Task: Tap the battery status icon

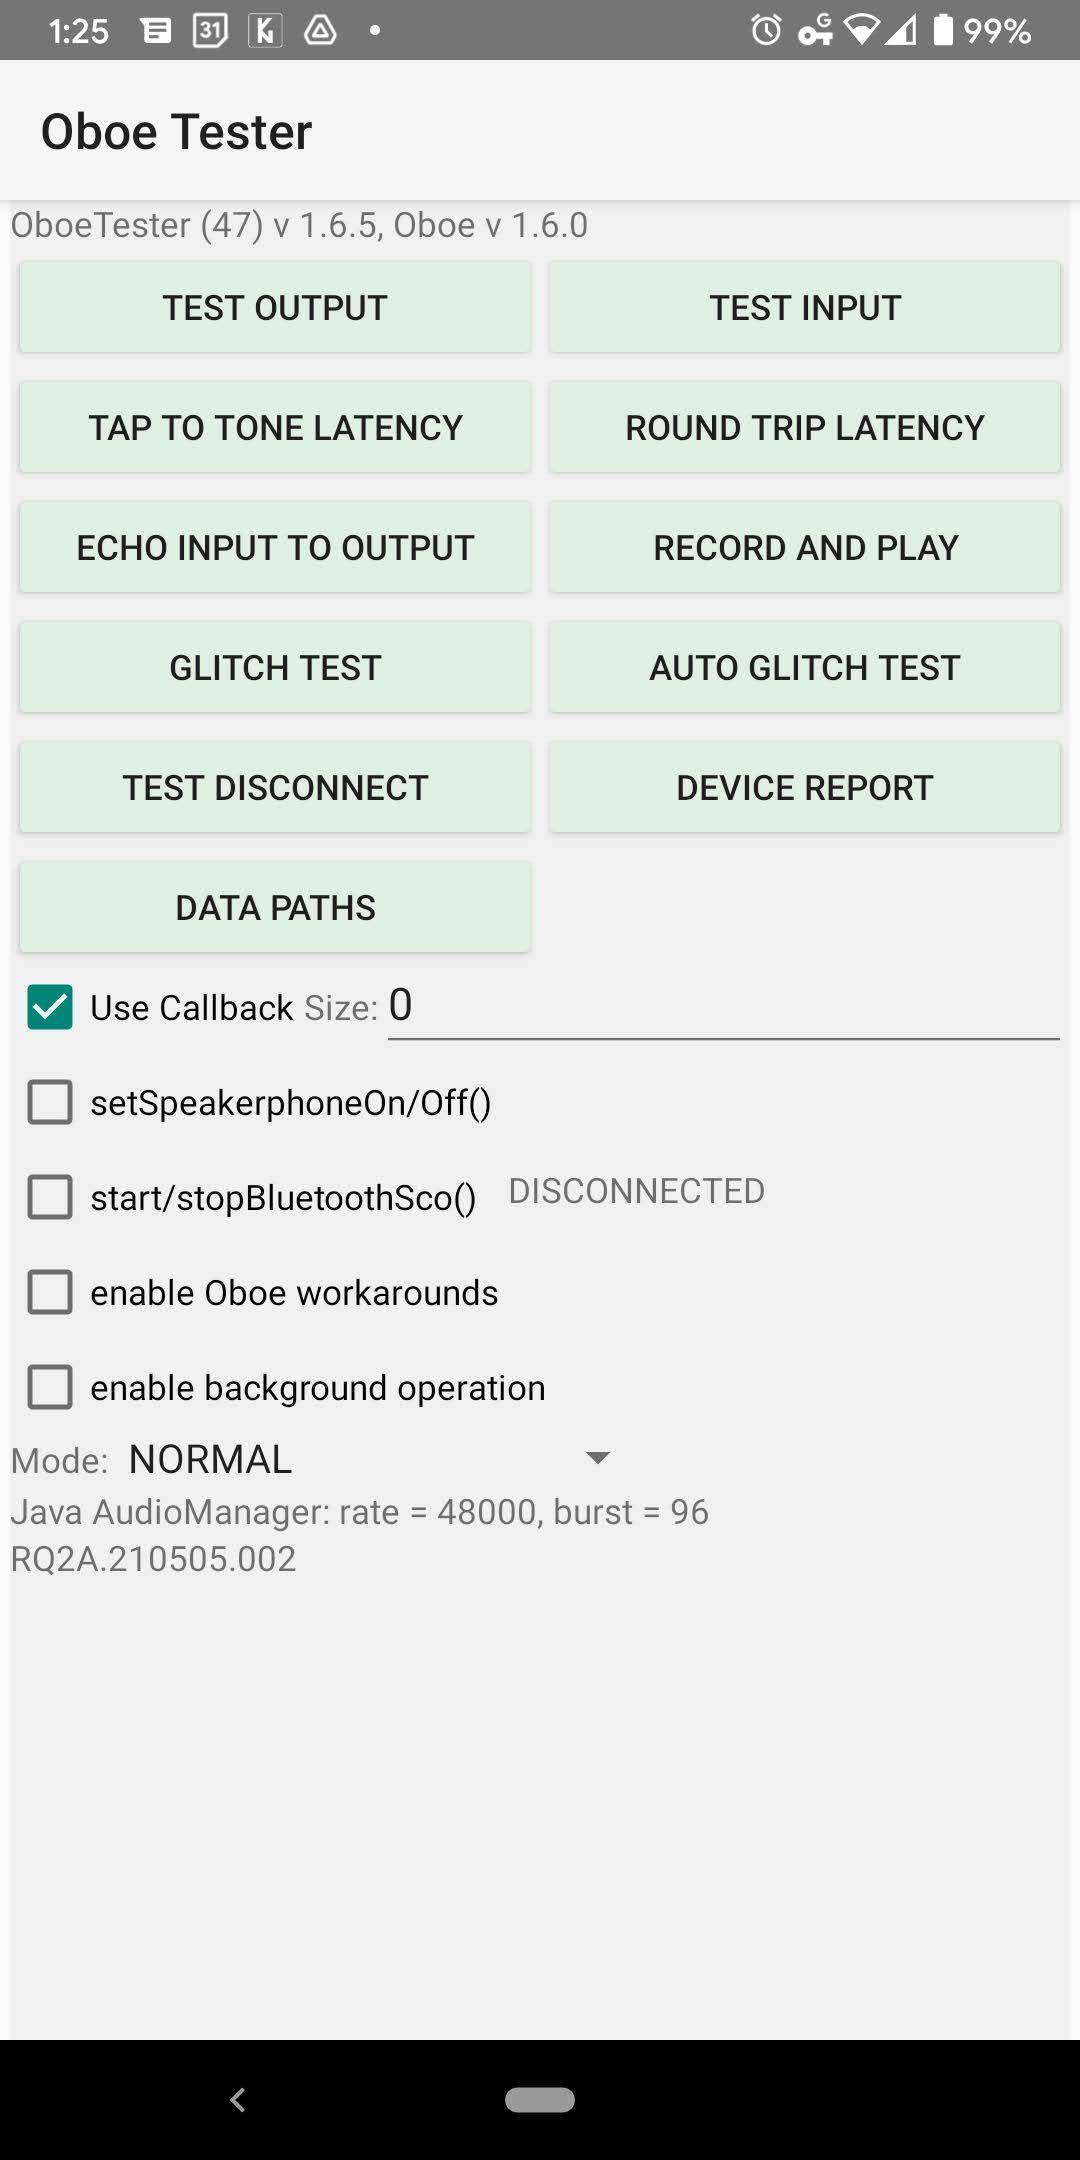Action: click(x=943, y=30)
